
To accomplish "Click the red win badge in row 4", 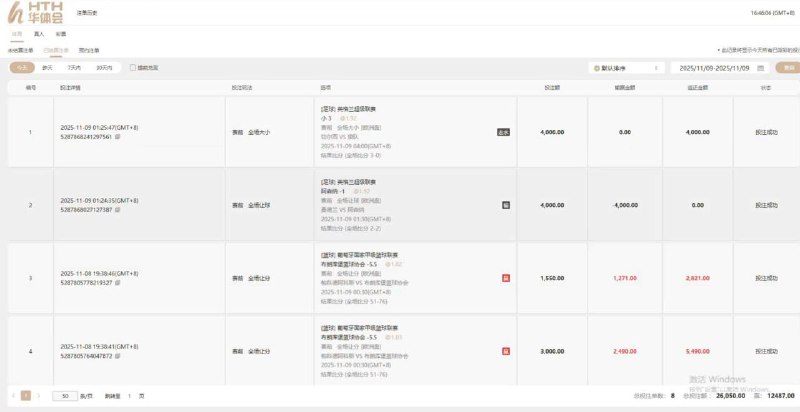I will point(504,351).
